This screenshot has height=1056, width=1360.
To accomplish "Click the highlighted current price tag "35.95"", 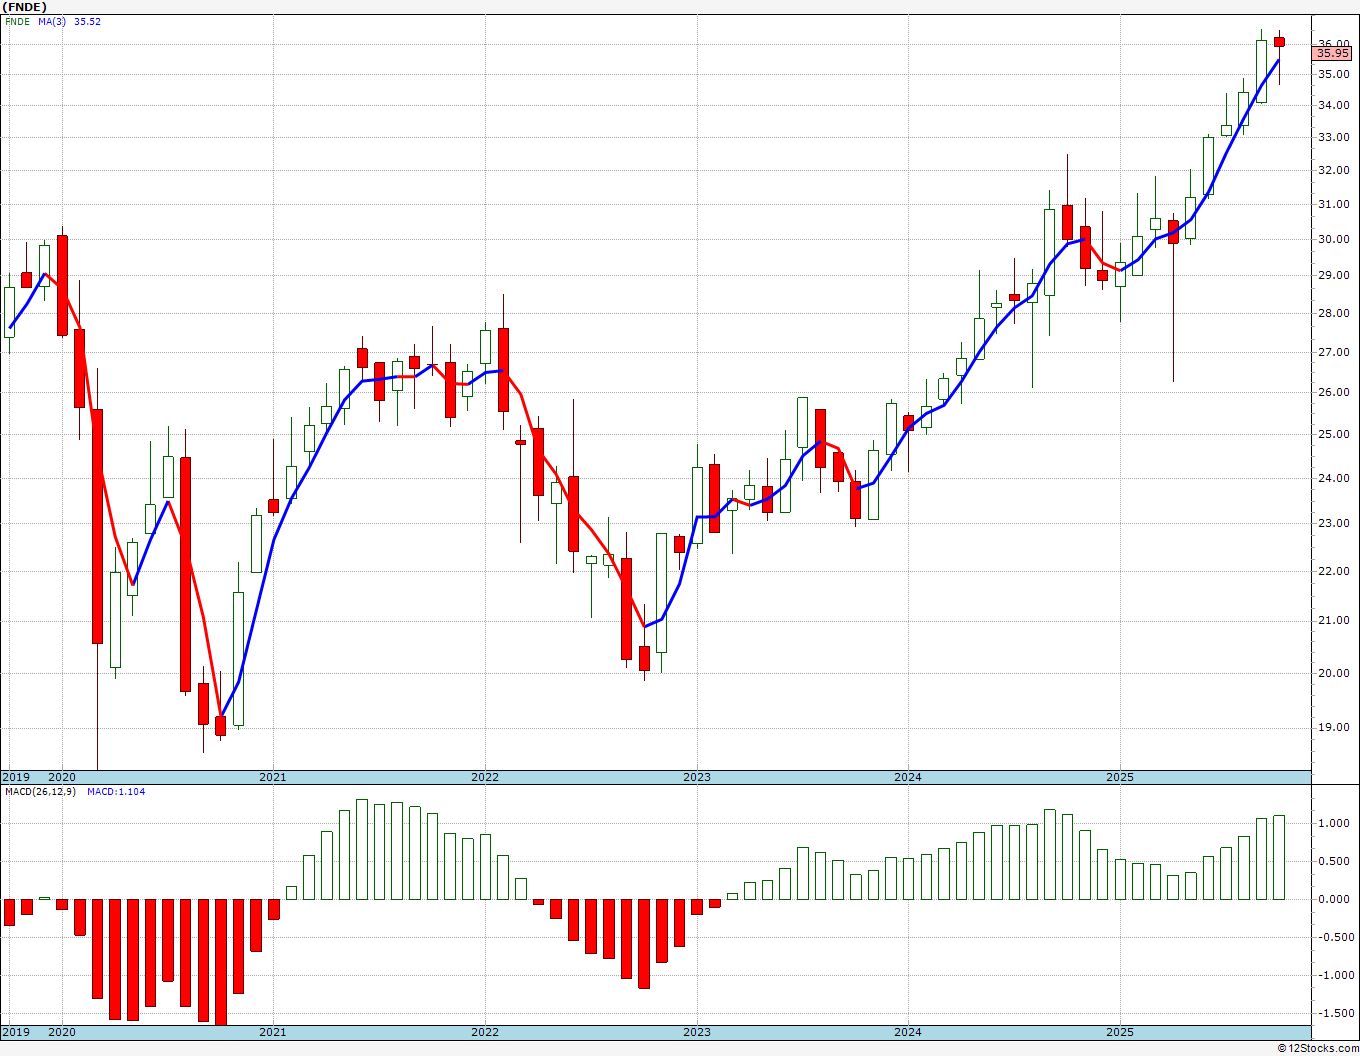I will click(x=1333, y=53).
